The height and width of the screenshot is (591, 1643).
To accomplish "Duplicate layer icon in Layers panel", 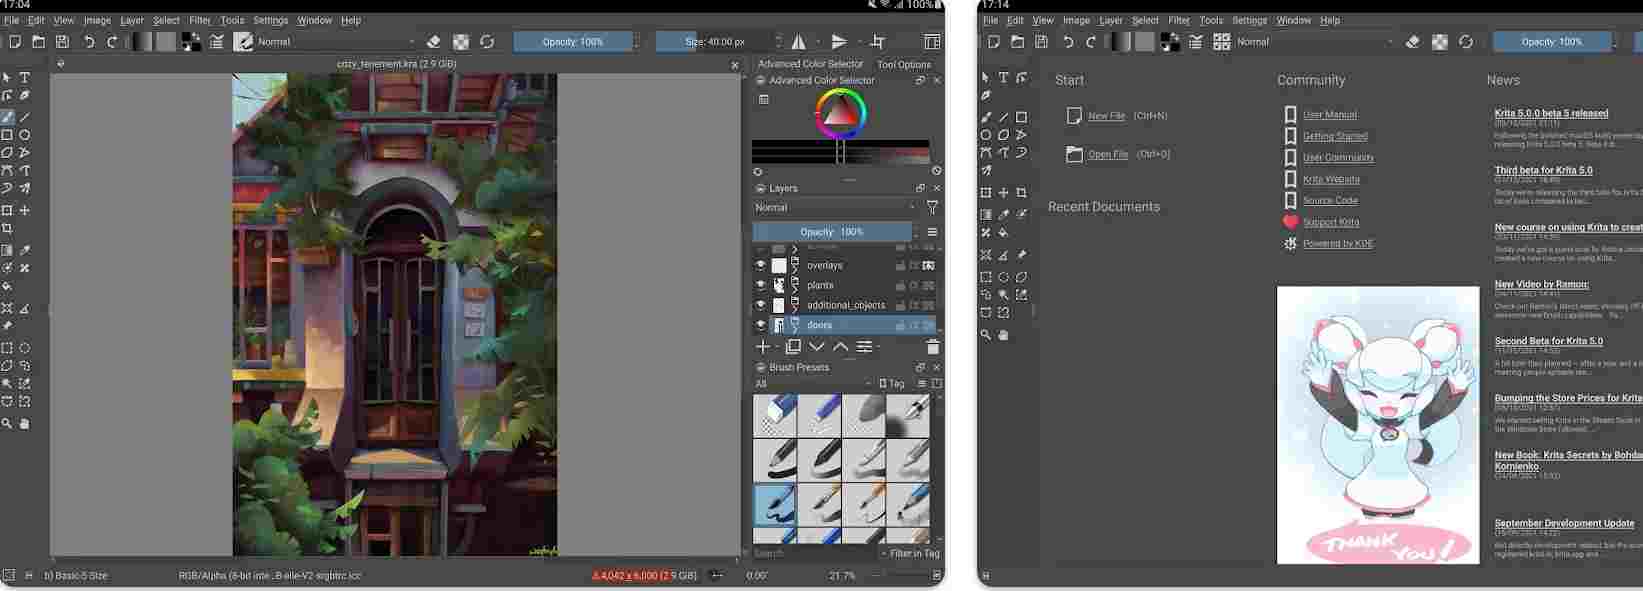I will (x=793, y=347).
